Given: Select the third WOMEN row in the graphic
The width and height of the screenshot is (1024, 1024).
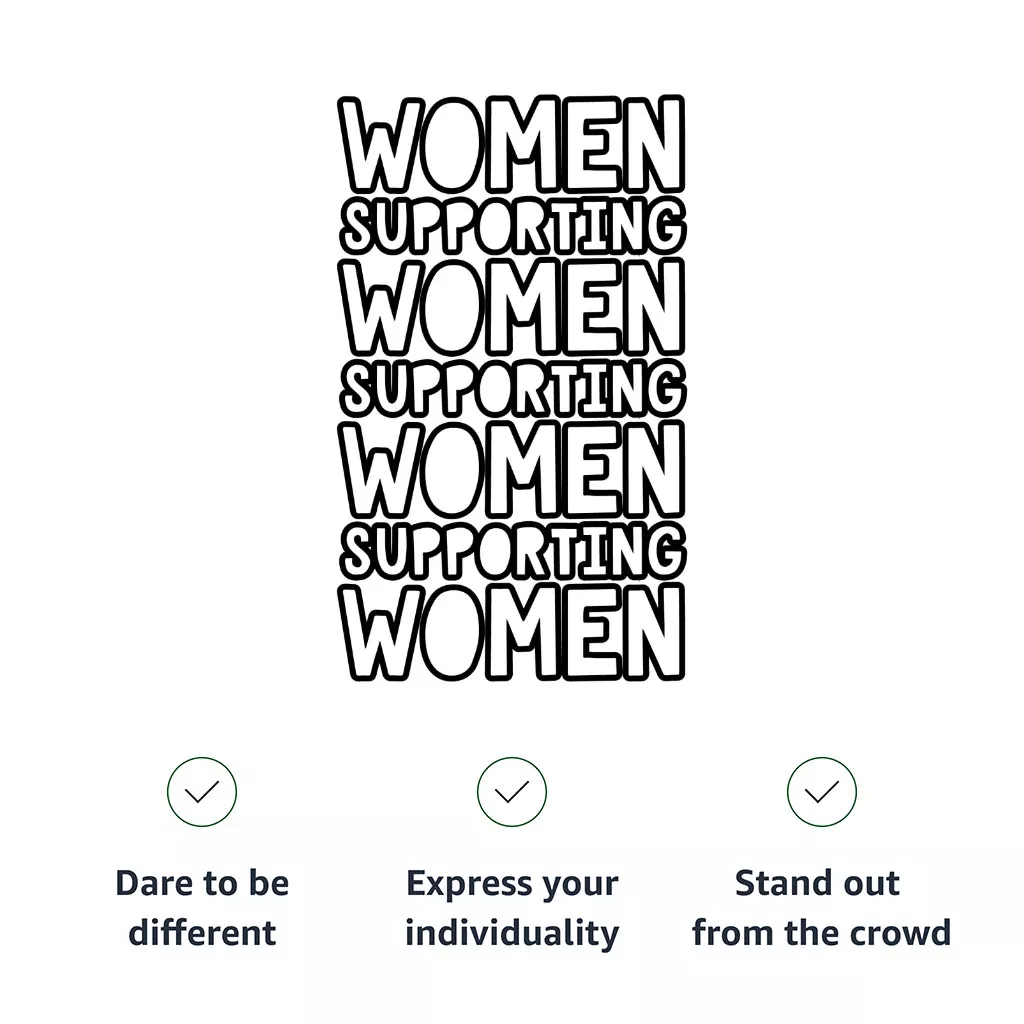Looking at the screenshot, I should [511, 470].
